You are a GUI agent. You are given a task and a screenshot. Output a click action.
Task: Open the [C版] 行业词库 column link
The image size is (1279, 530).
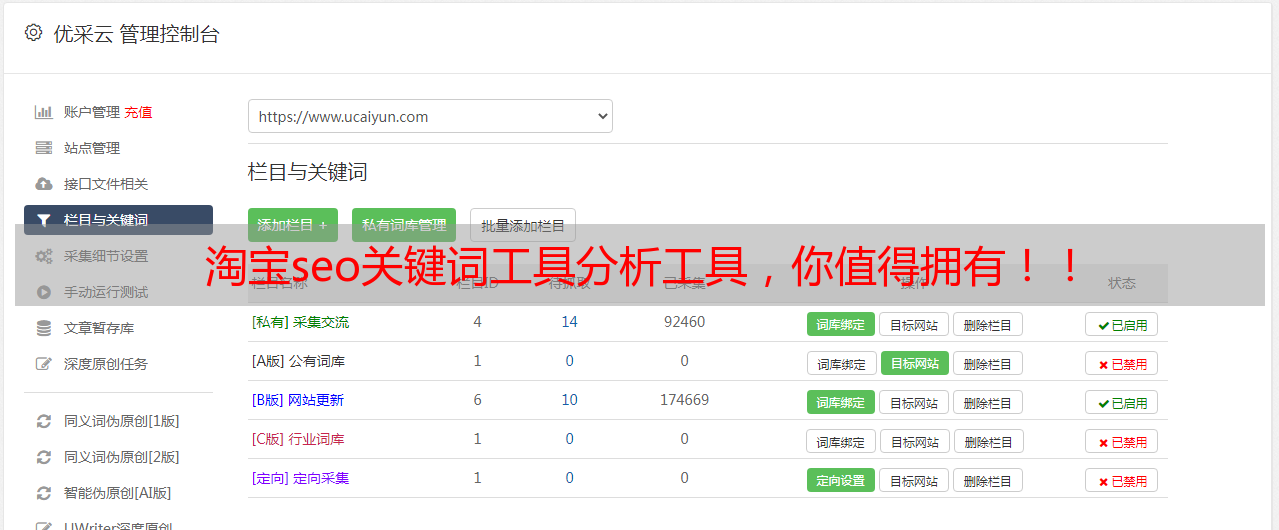(x=298, y=439)
